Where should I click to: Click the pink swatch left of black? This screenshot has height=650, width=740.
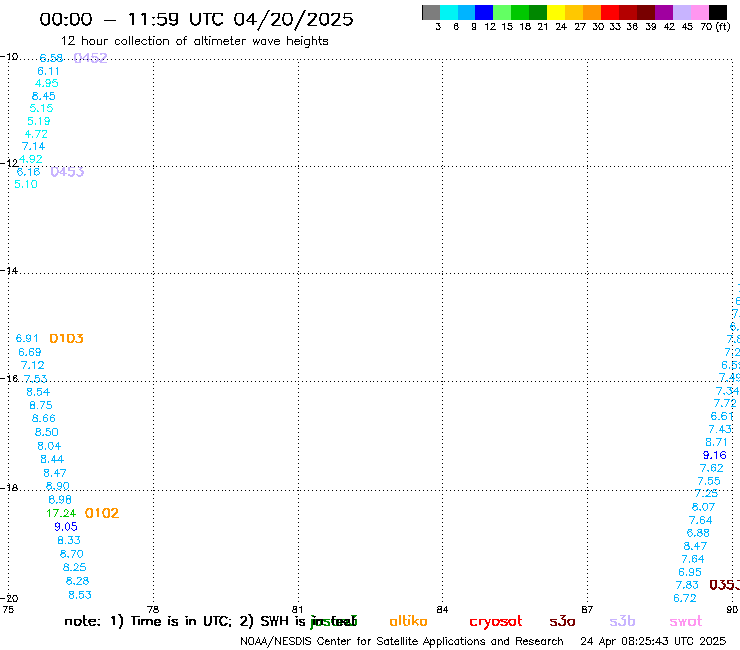tap(700, 12)
